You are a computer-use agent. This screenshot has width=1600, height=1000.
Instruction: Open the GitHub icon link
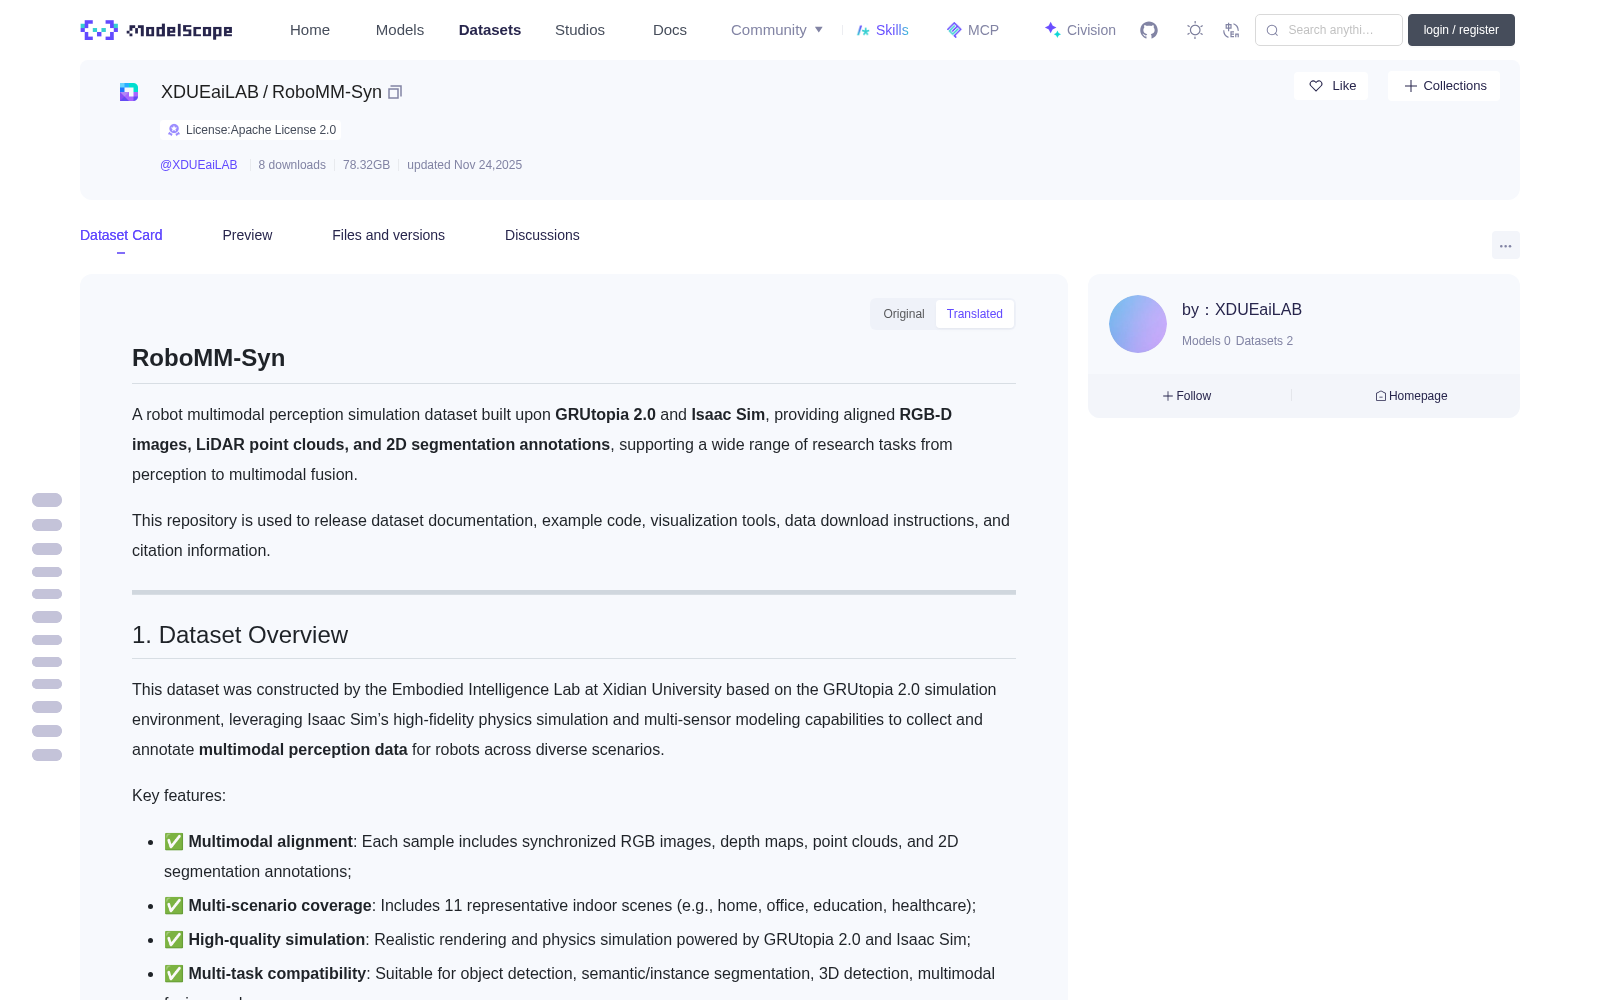(1149, 30)
